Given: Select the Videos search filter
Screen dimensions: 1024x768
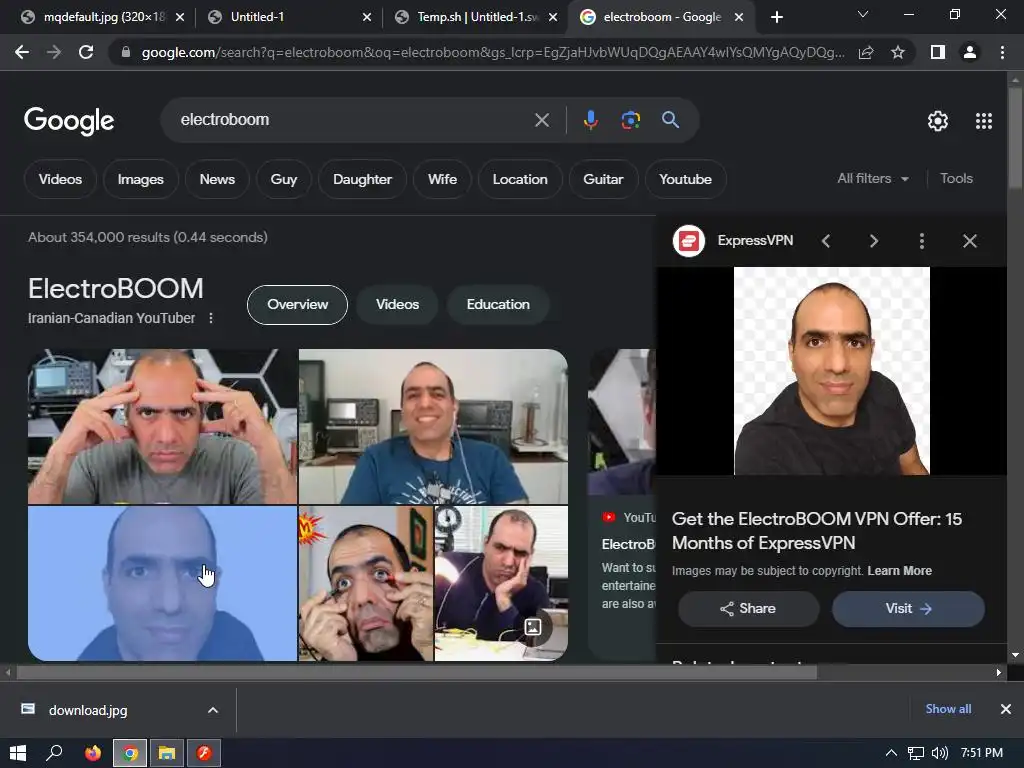Looking at the screenshot, I should (x=60, y=179).
